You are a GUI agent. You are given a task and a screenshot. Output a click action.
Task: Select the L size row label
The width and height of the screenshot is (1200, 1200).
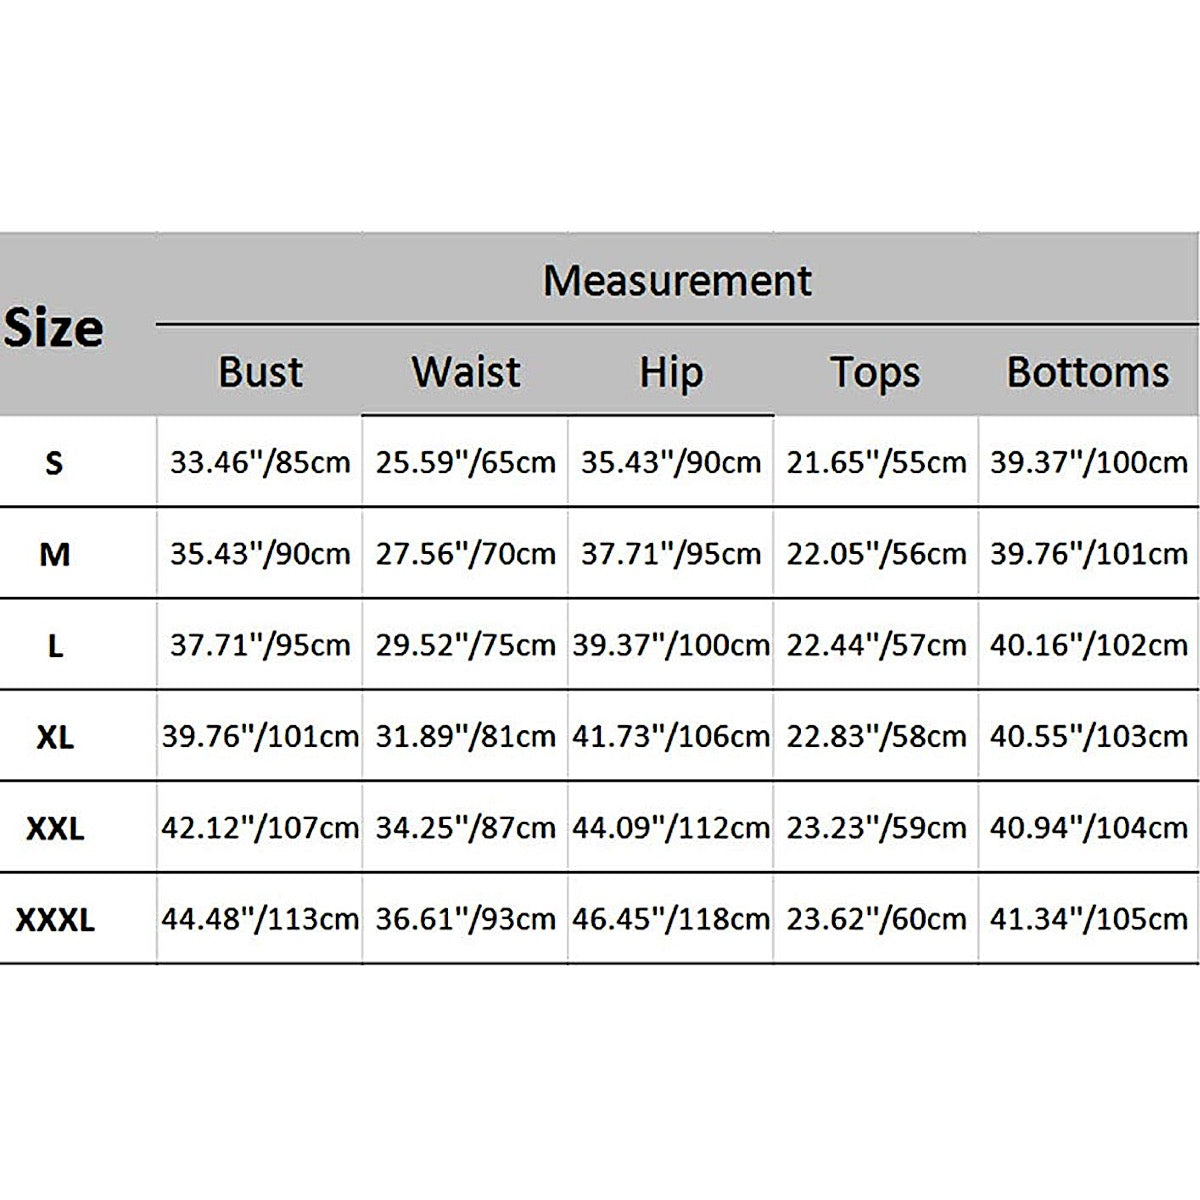pyautogui.click(x=55, y=646)
